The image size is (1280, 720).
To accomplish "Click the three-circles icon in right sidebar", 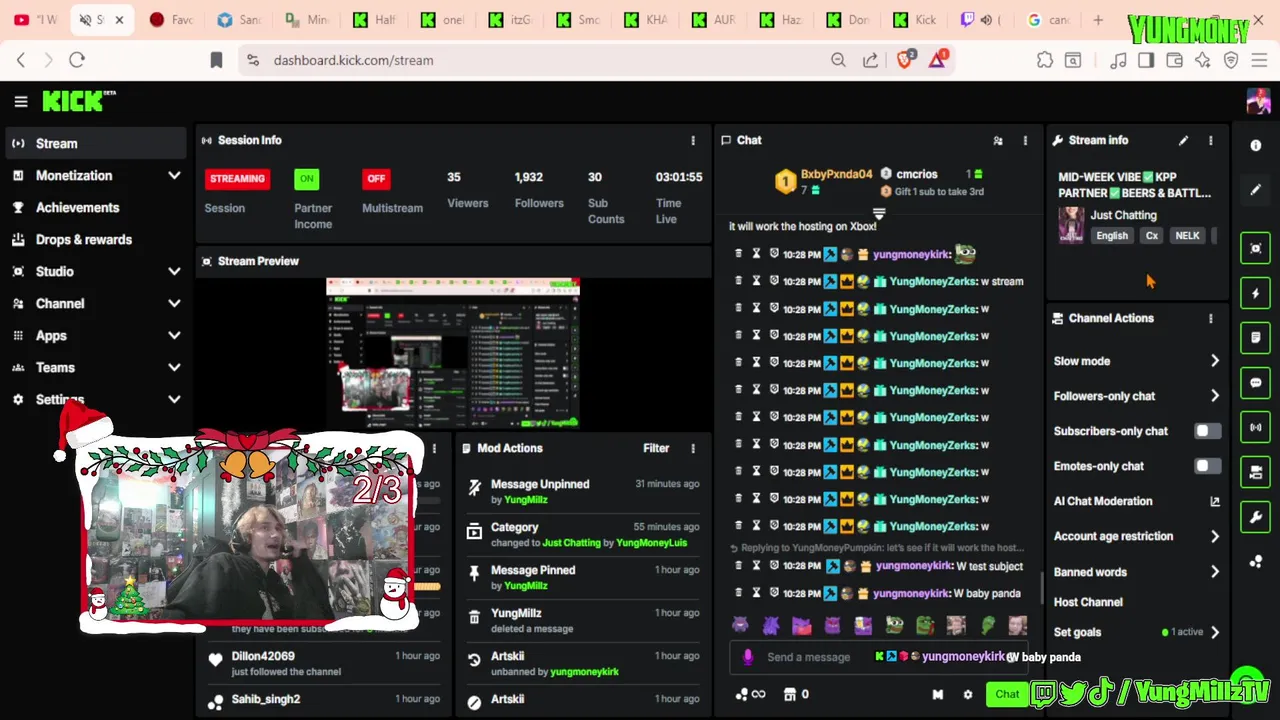I will pos(1256,562).
